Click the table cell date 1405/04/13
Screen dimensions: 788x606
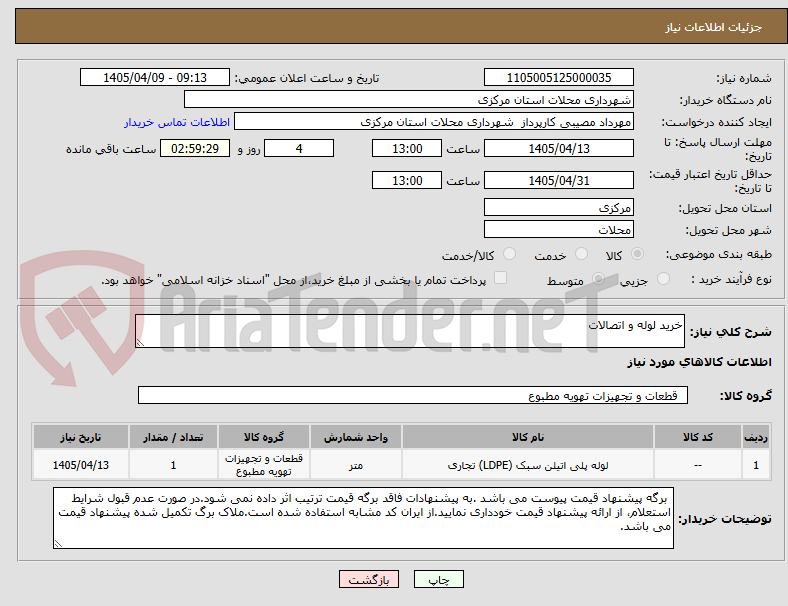(x=81, y=465)
